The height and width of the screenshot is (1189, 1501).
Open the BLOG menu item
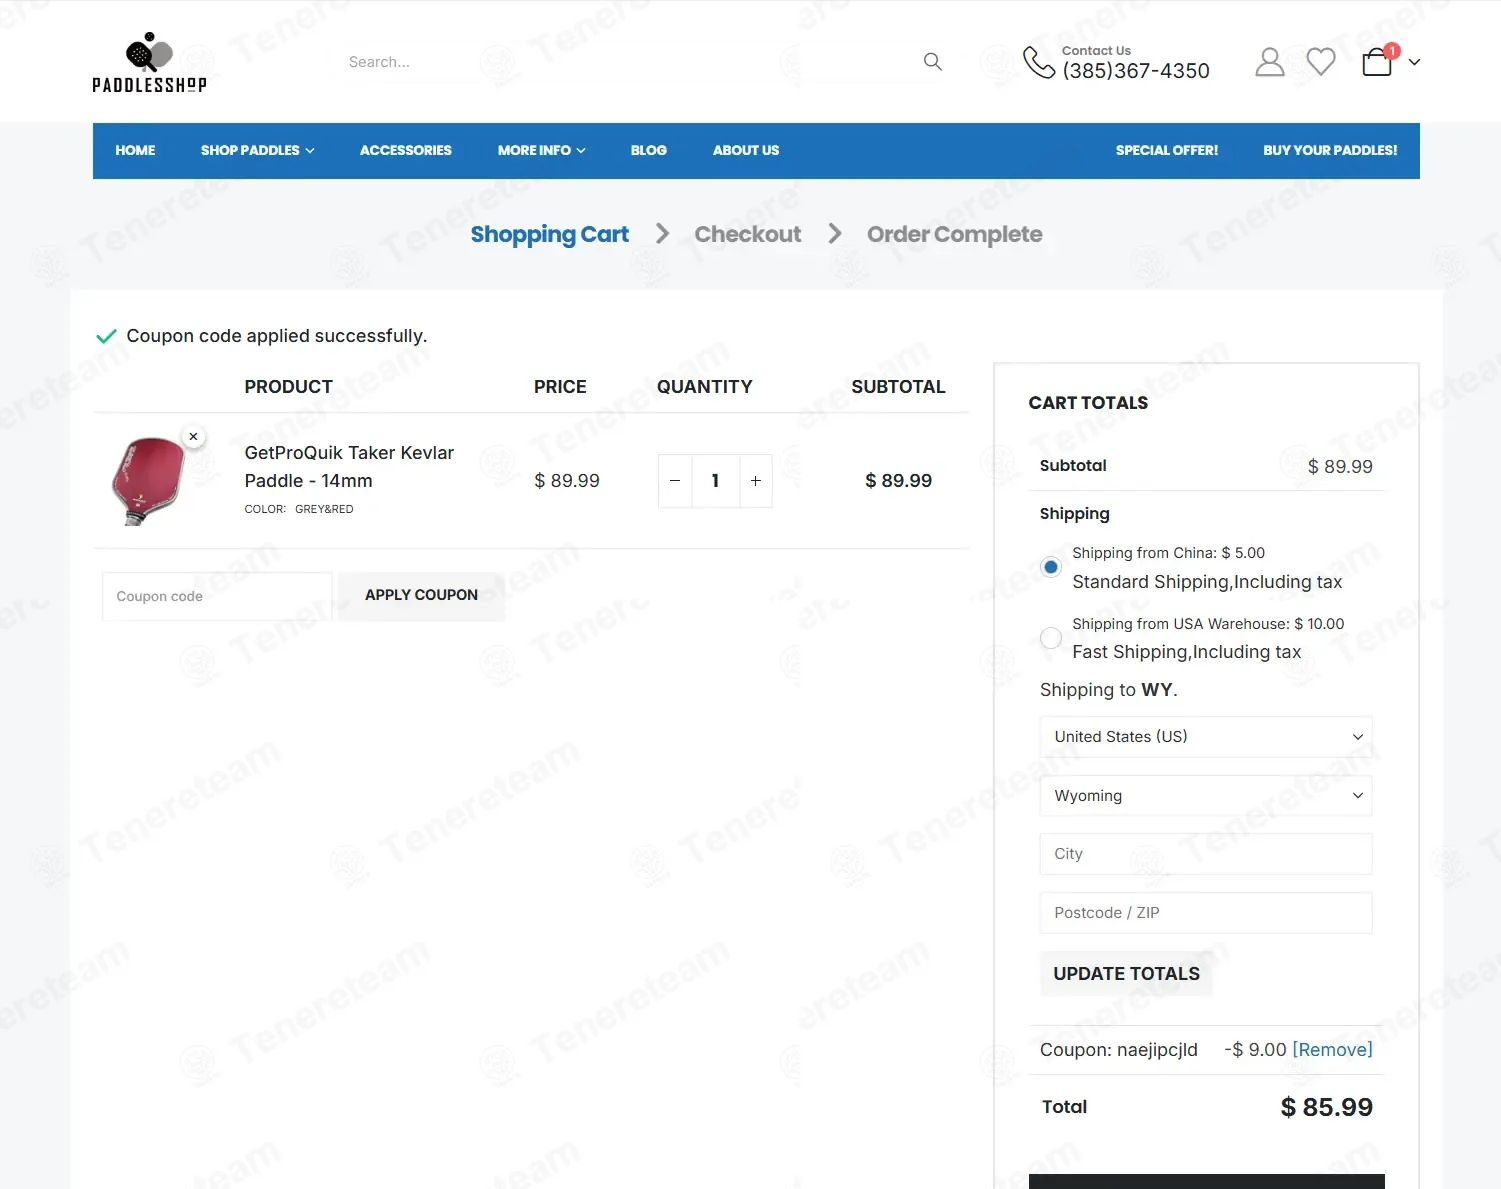coord(648,151)
